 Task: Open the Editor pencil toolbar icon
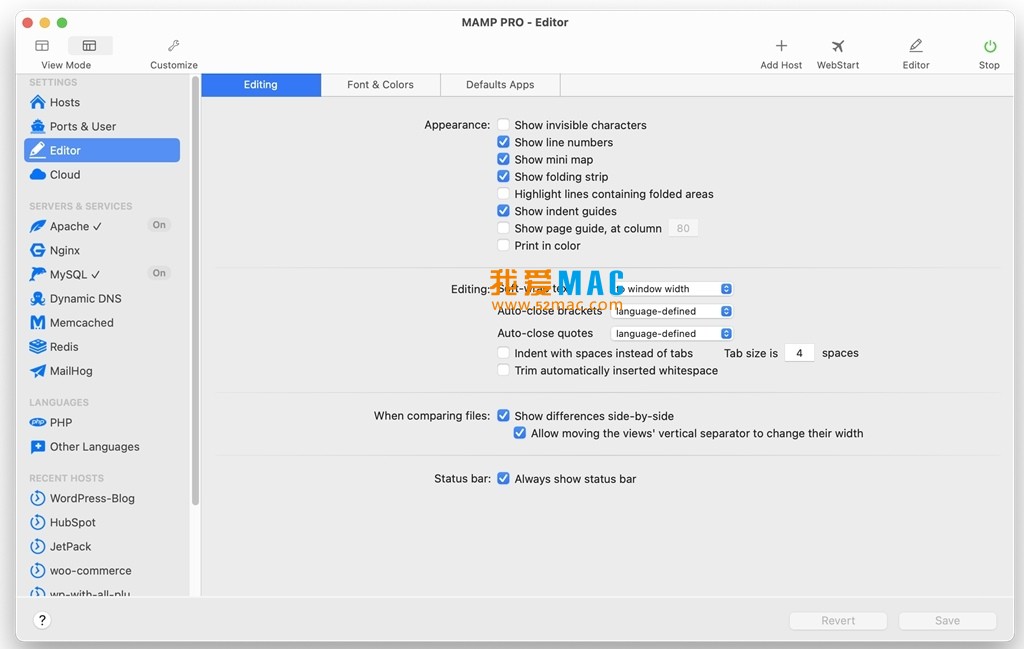[x=916, y=46]
